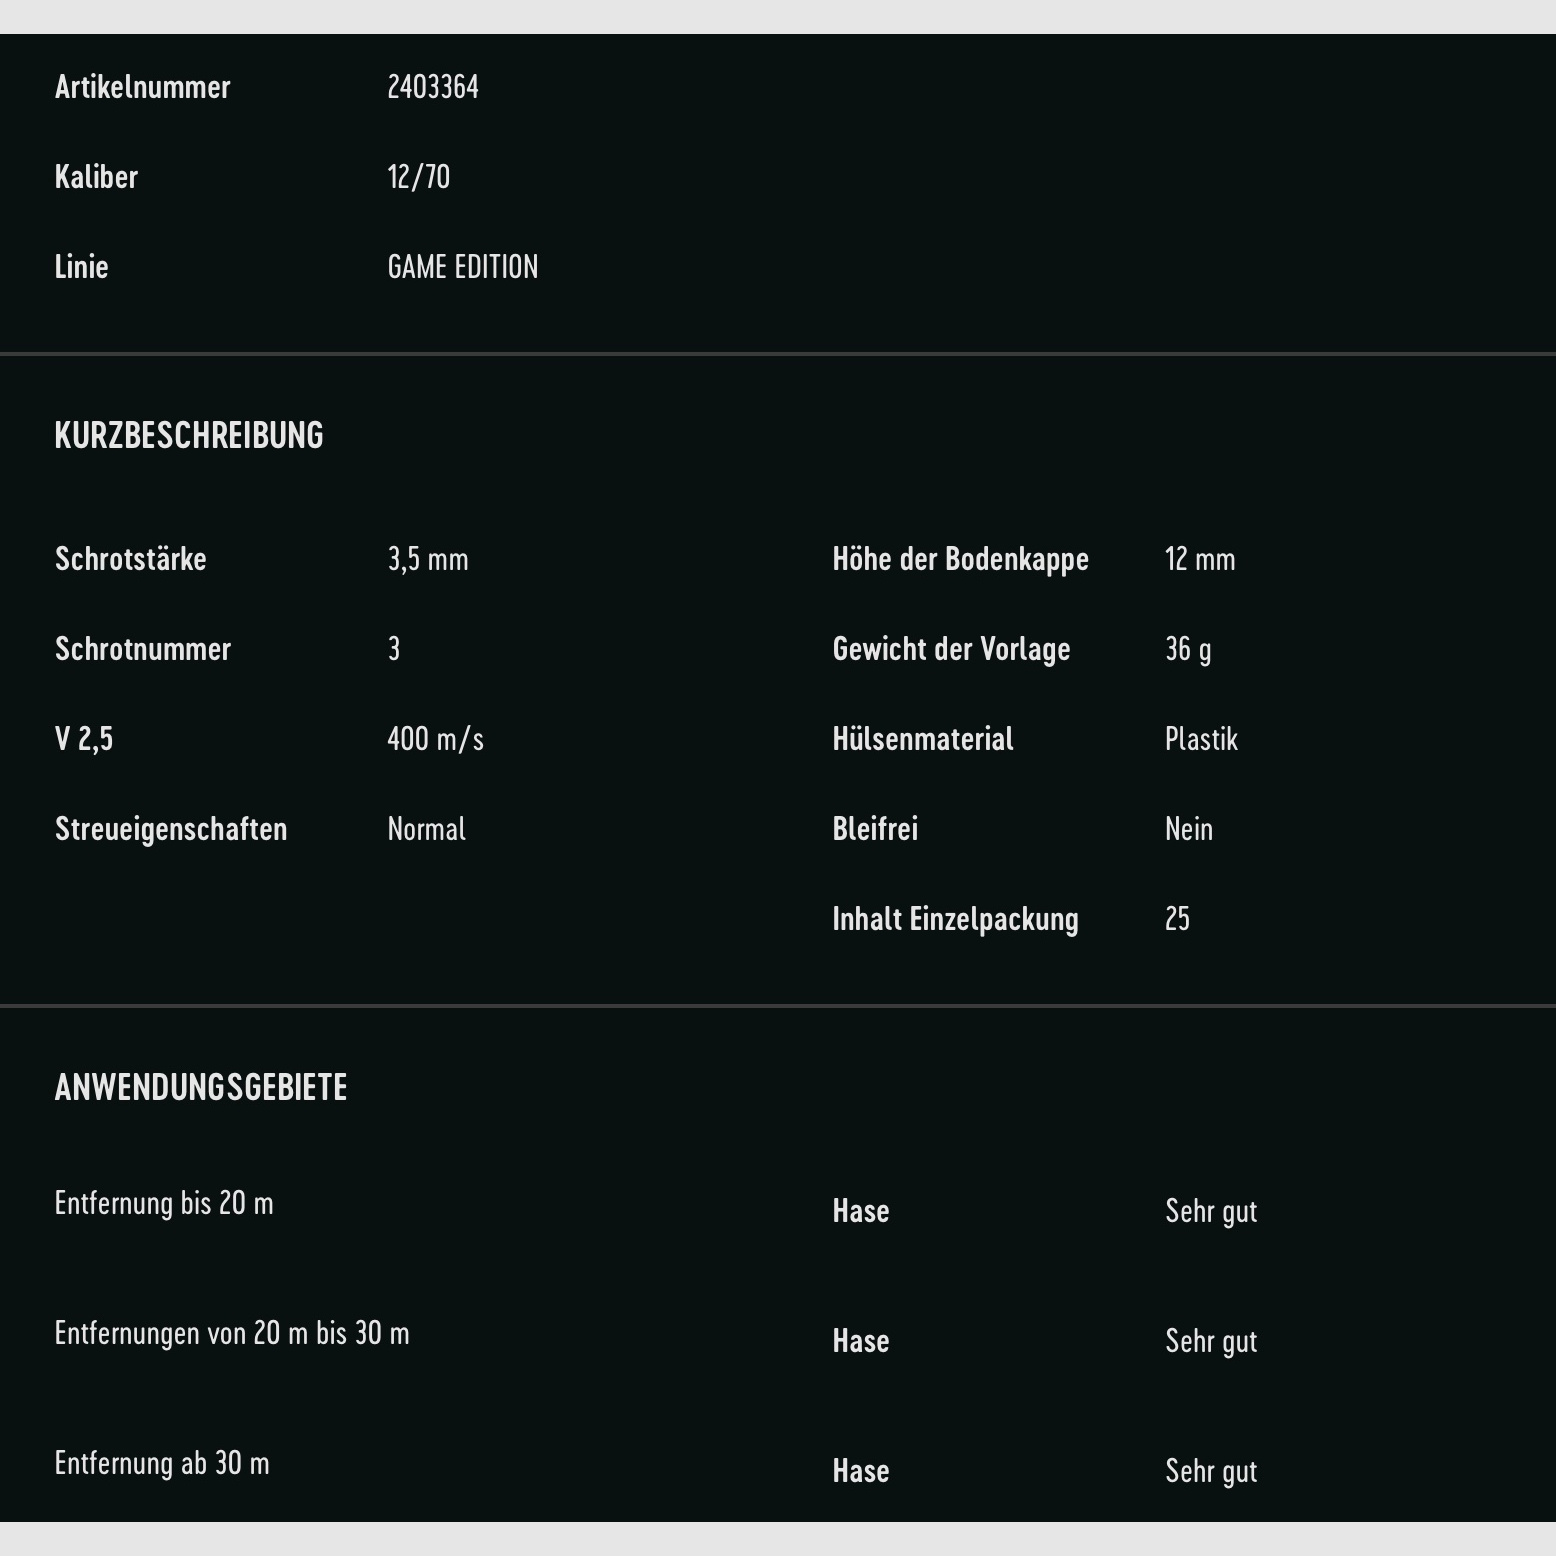Select the Plastik material value
Screen dimensions: 1556x1556
pos(1201,739)
